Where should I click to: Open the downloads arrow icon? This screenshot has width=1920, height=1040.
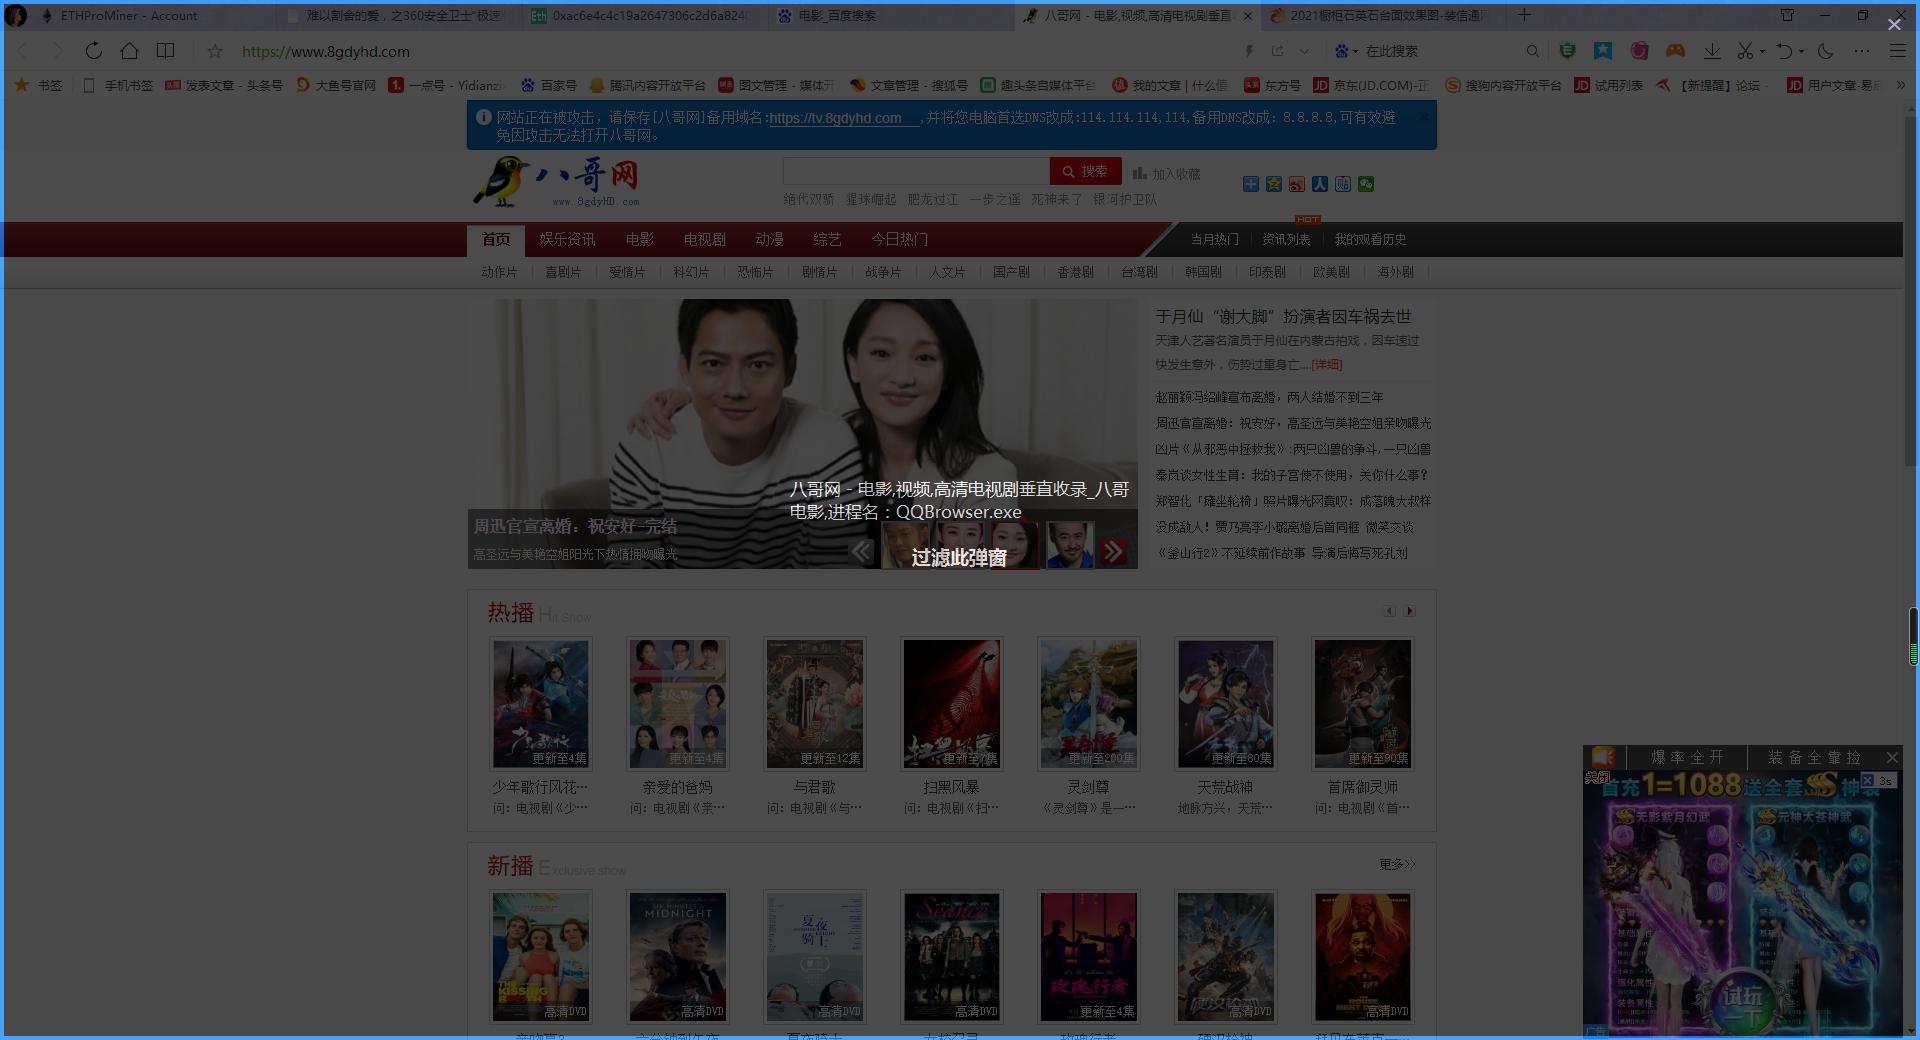pyautogui.click(x=1712, y=51)
